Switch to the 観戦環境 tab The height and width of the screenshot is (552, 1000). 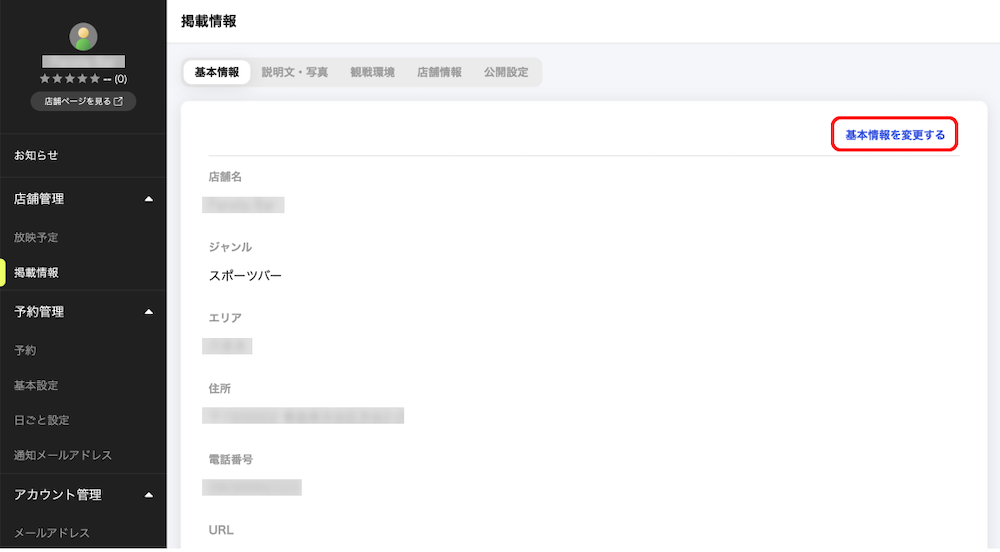[x=372, y=72]
